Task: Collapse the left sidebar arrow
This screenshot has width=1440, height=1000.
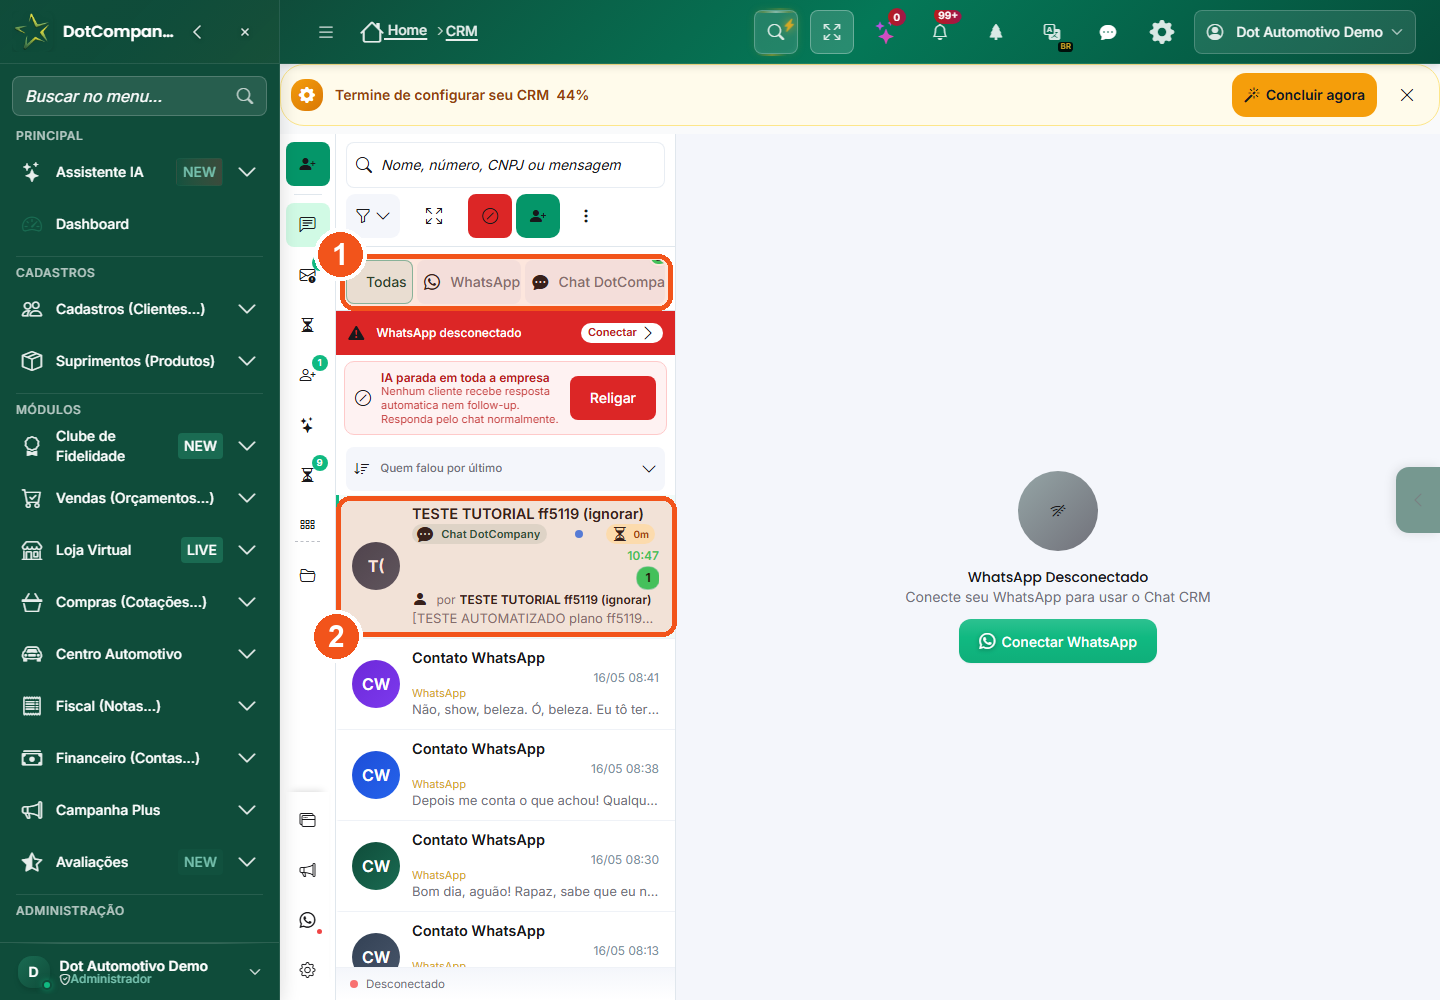Action: tap(198, 32)
